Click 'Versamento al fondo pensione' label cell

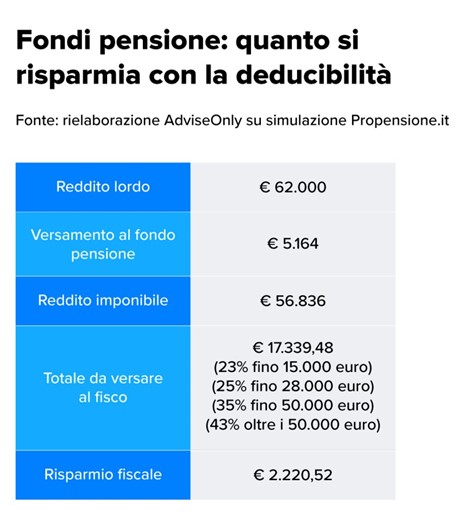(x=103, y=244)
